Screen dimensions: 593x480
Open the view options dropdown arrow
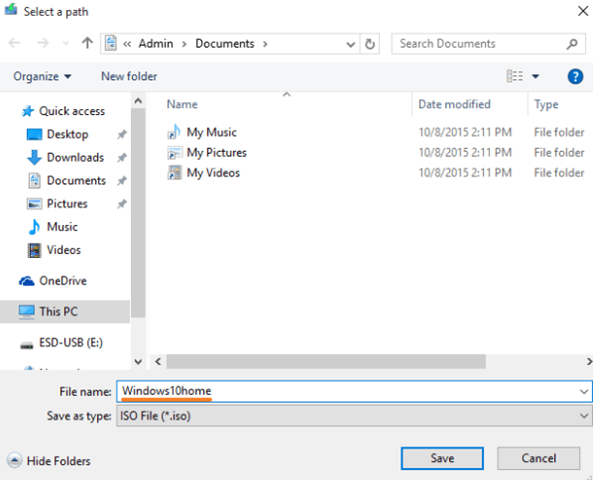[x=536, y=76]
